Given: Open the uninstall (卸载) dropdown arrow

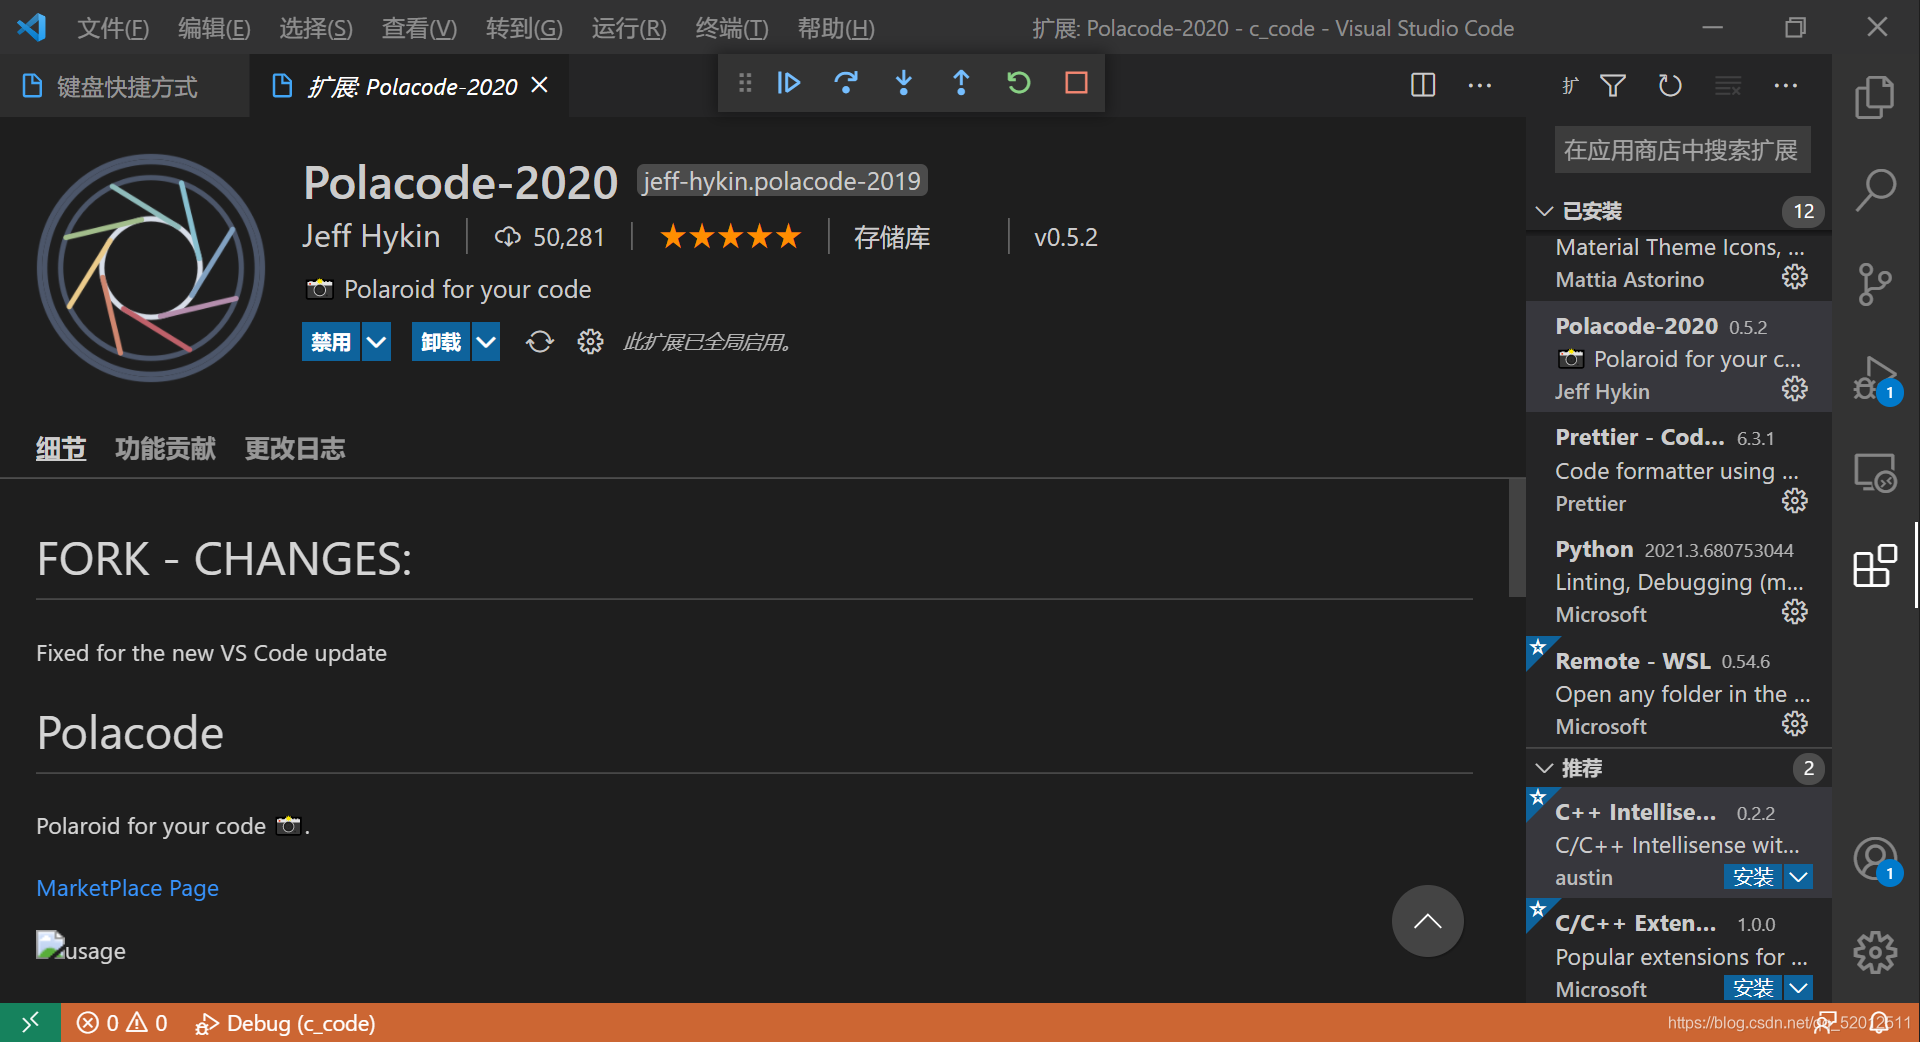Looking at the screenshot, I should pyautogui.click(x=486, y=342).
